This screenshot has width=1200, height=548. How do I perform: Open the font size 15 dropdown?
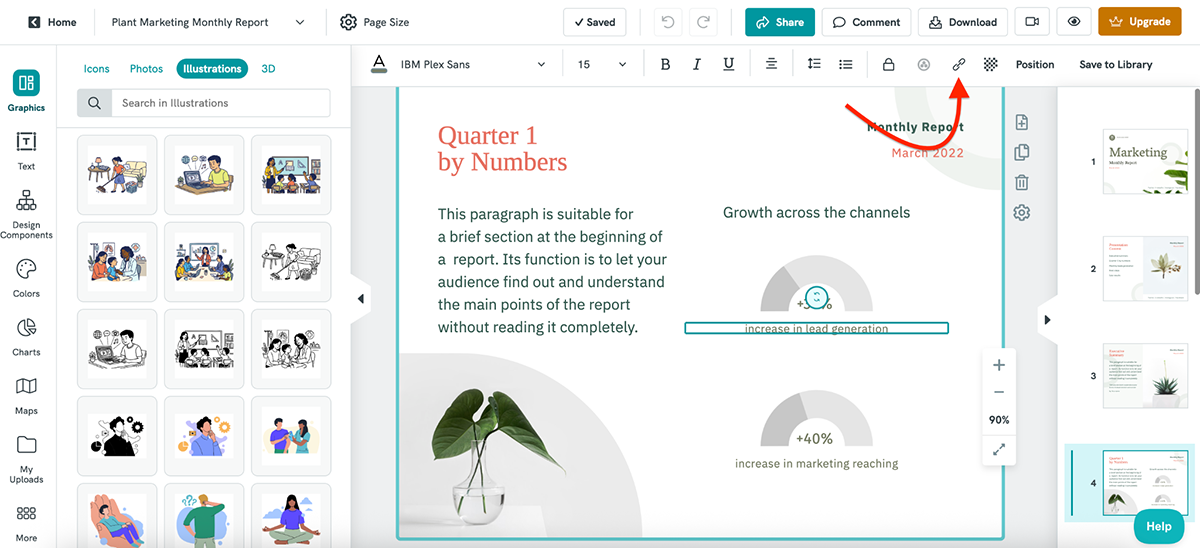pyautogui.click(x=602, y=64)
